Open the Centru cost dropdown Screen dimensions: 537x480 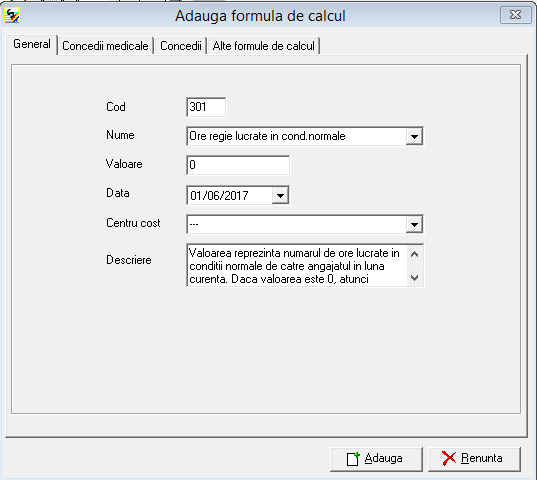[414, 225]
